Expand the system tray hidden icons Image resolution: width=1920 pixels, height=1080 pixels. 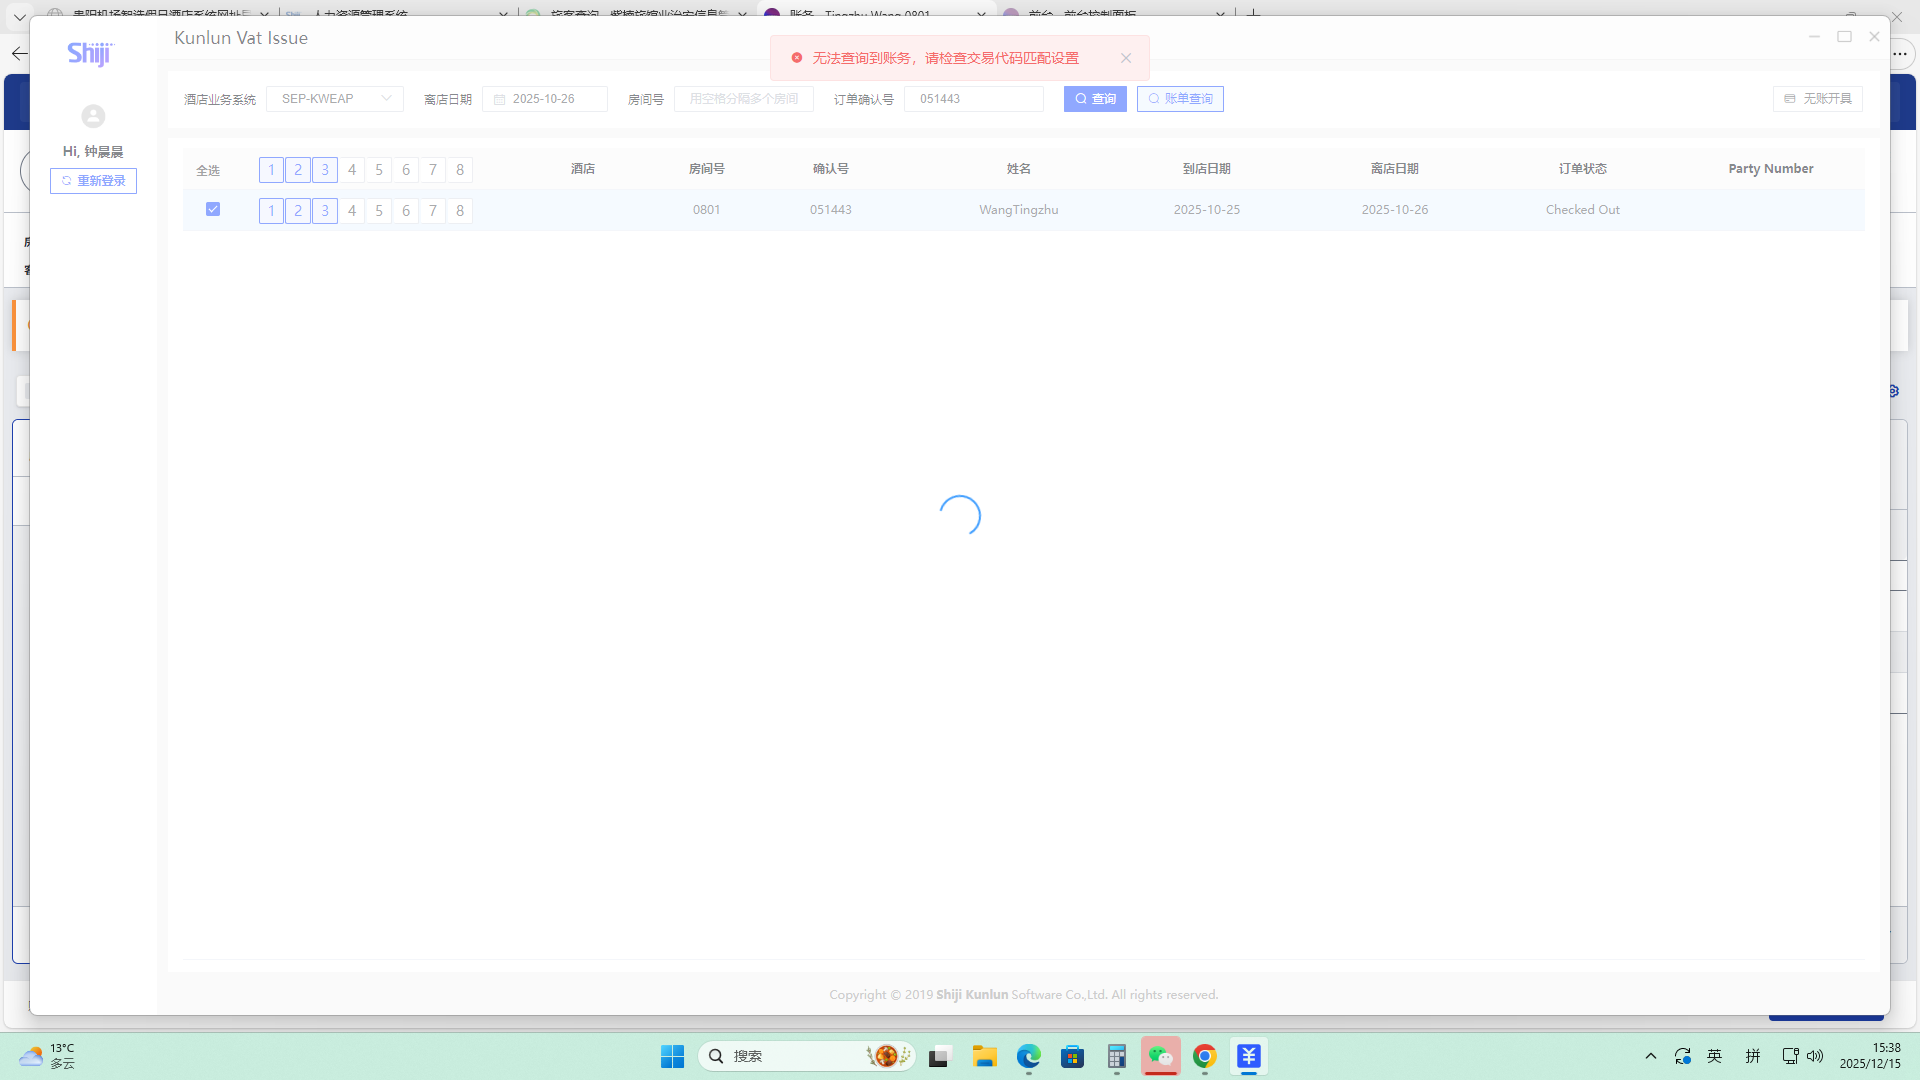click(1651, 1056)
